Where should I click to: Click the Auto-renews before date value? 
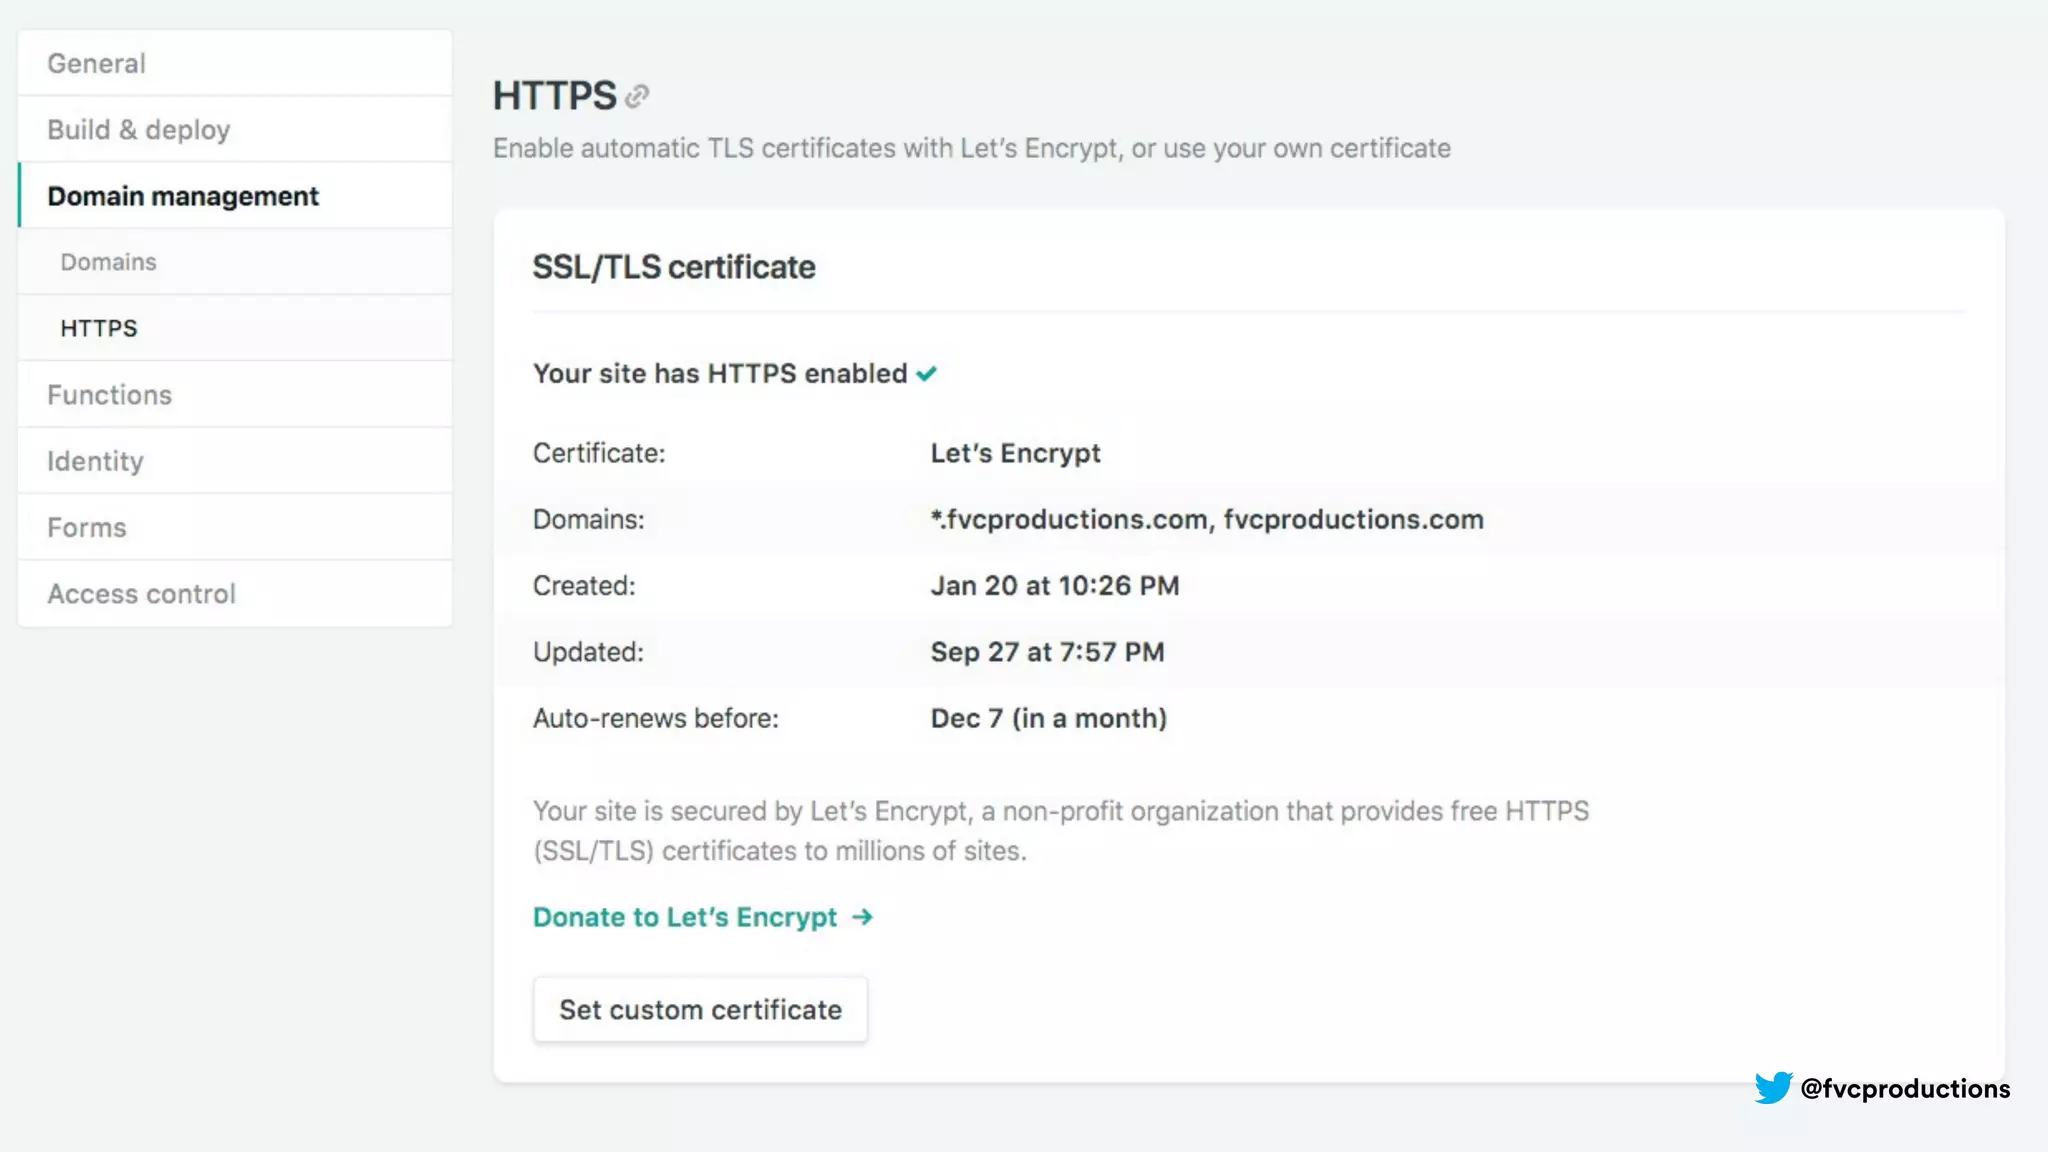pyautogui.click(x=1048, y=718)
